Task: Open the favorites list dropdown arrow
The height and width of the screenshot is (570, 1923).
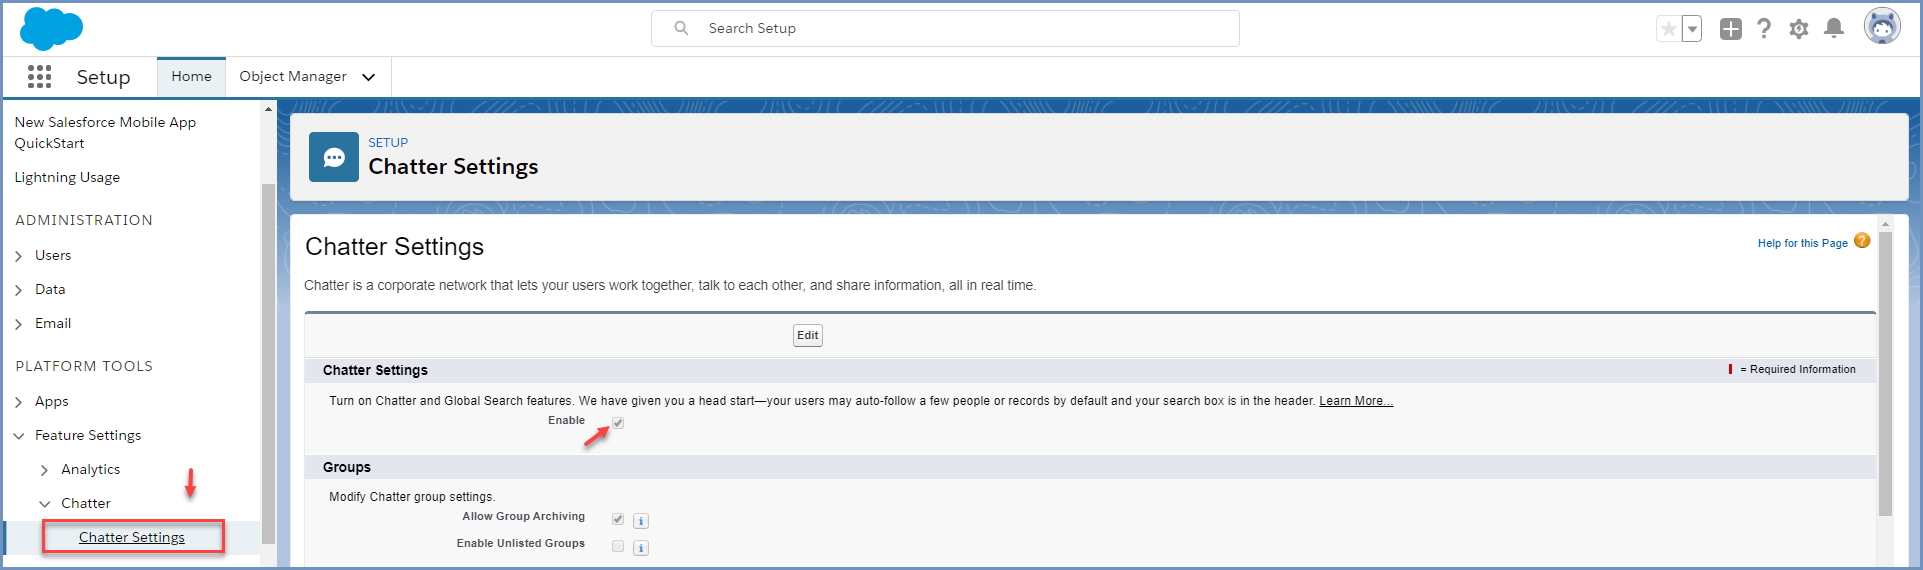Action: pyautogui.click(x=1692, y=29)
